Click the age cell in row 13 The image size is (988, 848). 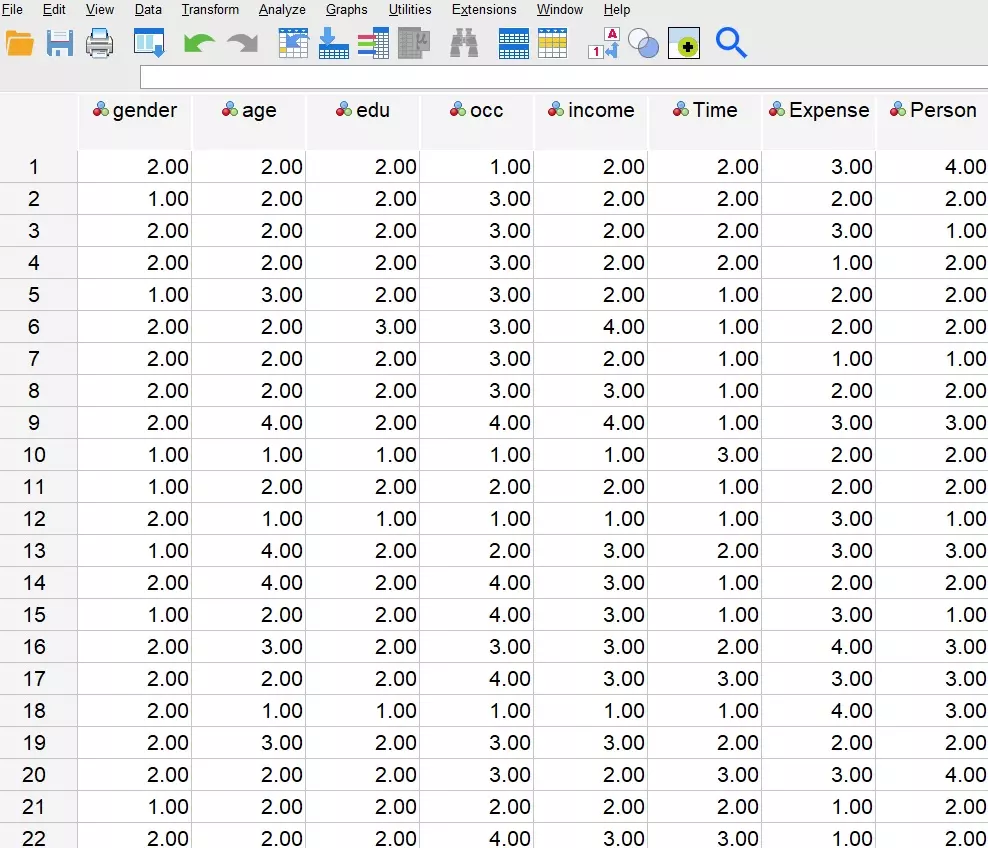pyautogui.click(x=249, y=551)
